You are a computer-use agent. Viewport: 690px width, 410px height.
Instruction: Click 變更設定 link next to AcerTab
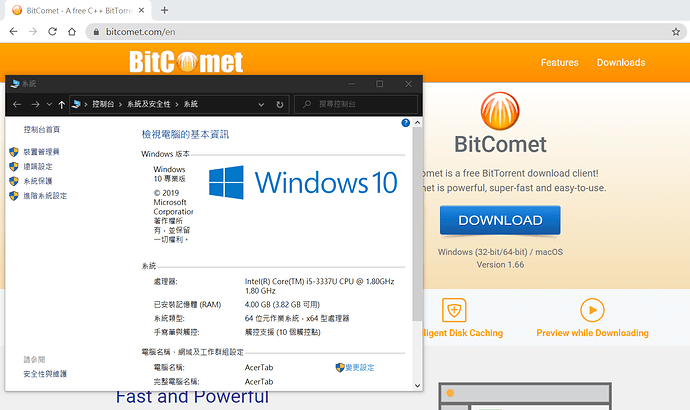[360, 367]
